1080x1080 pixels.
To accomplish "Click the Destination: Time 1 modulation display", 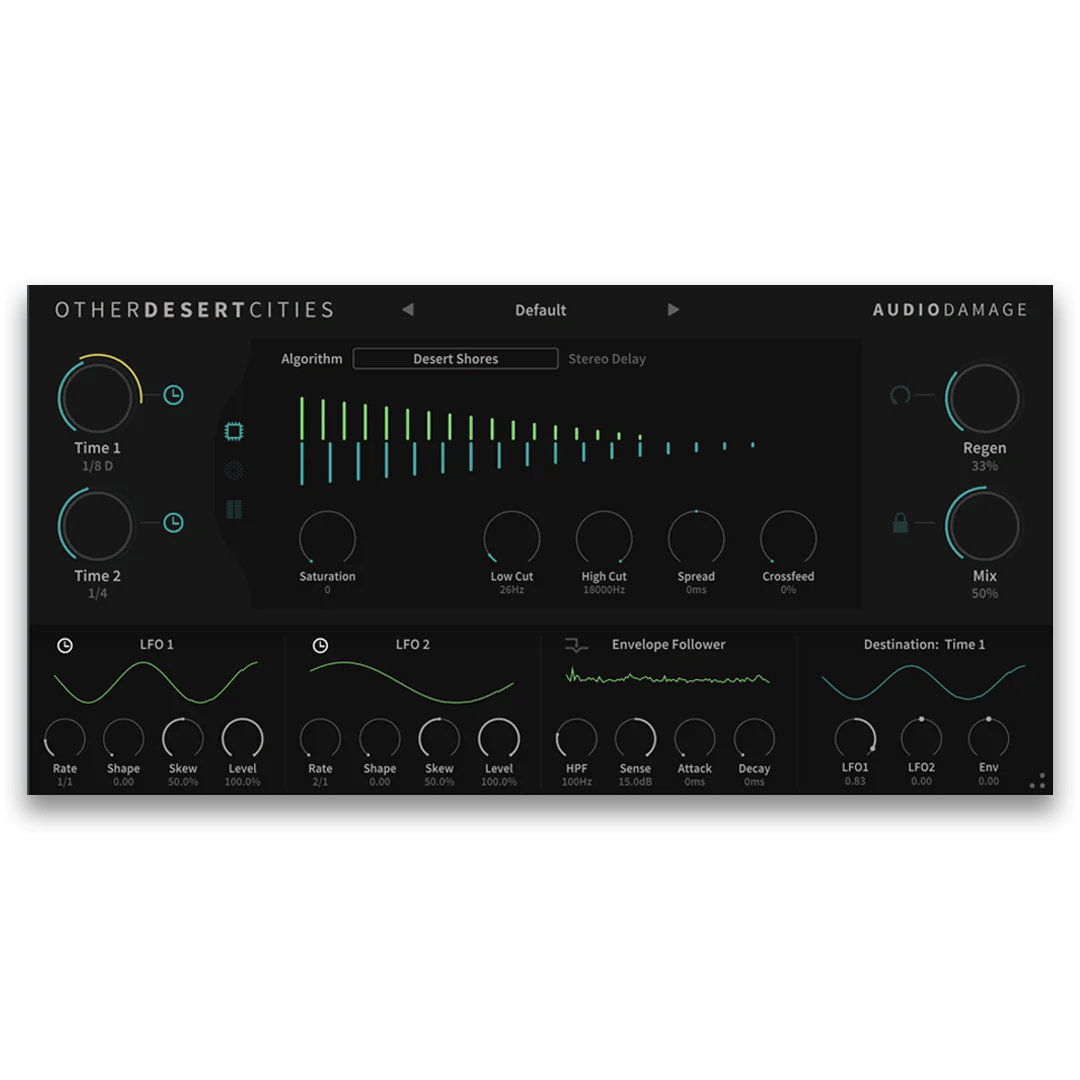I will [924, 683].
